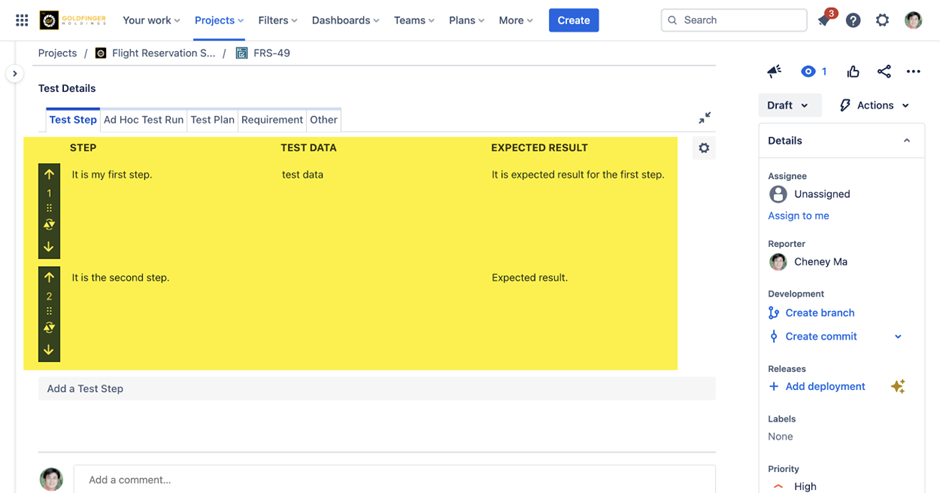This screenshot has height=493, width=940.
Task: Expand the Actions dropdown menu
Action: pos(875,105)
